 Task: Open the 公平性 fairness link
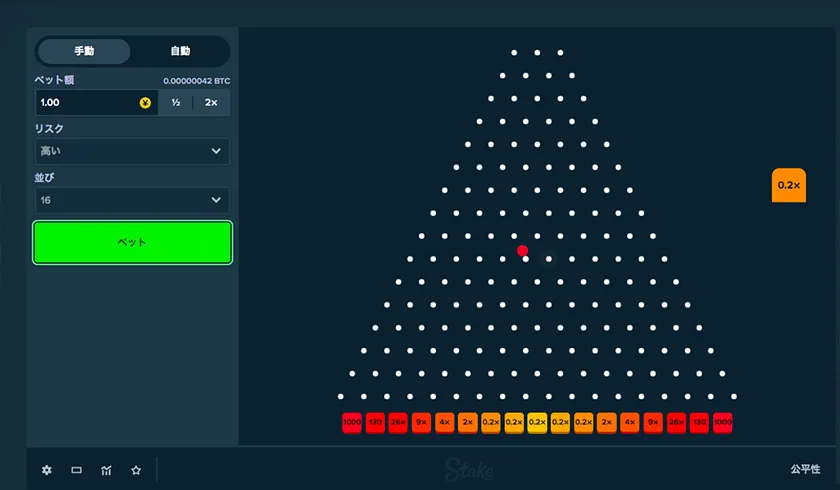tap(805, 469)
